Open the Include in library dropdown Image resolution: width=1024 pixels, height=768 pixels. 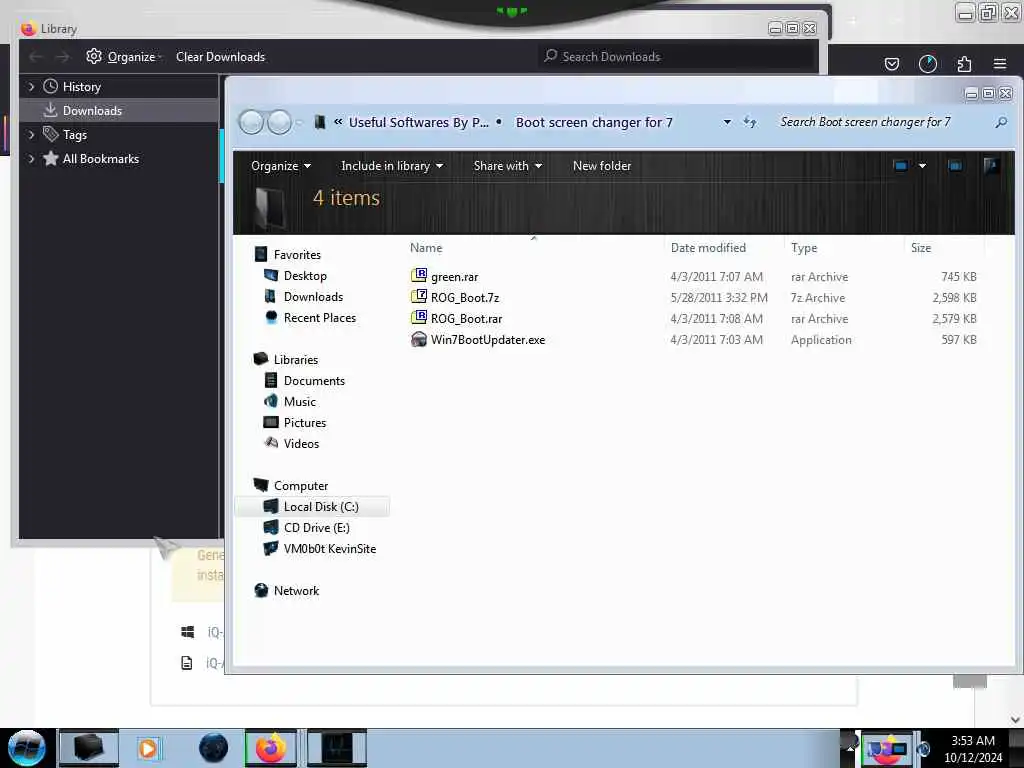pos(392,166)
